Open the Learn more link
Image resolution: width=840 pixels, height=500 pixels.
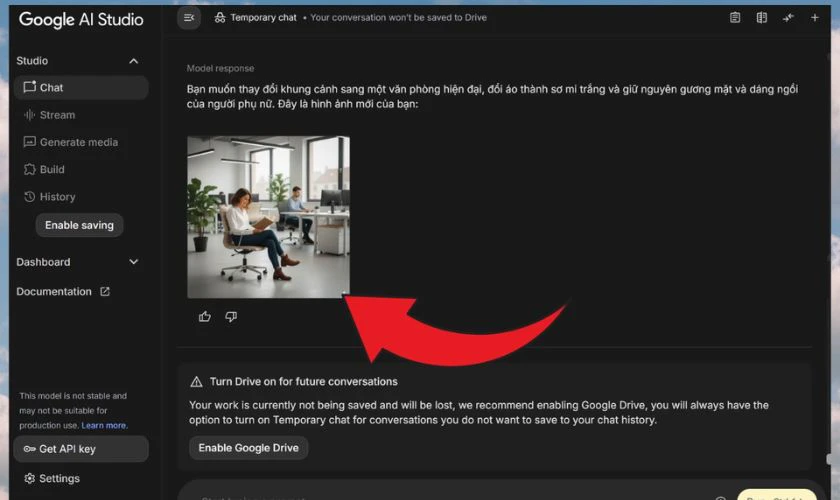(104, 426)
